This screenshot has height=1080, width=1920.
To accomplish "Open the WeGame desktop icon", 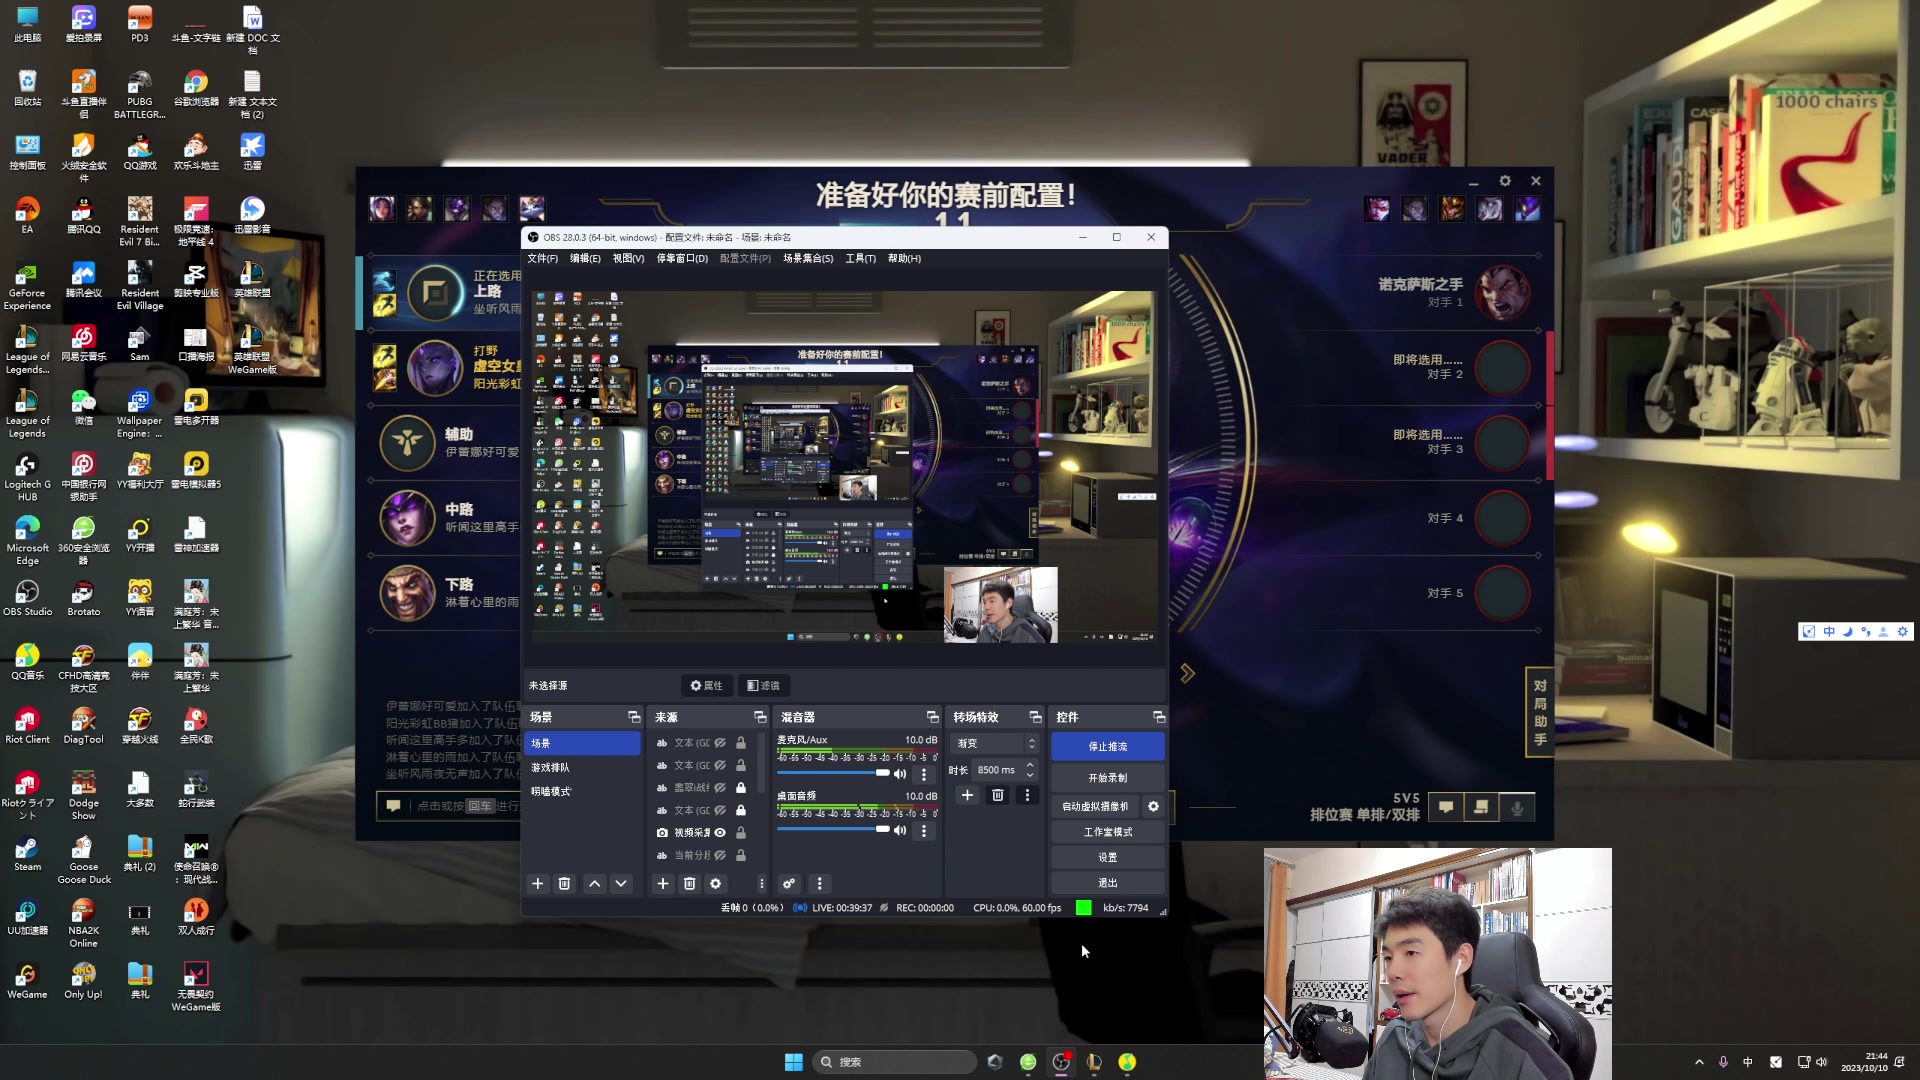I will pos(27,980).
